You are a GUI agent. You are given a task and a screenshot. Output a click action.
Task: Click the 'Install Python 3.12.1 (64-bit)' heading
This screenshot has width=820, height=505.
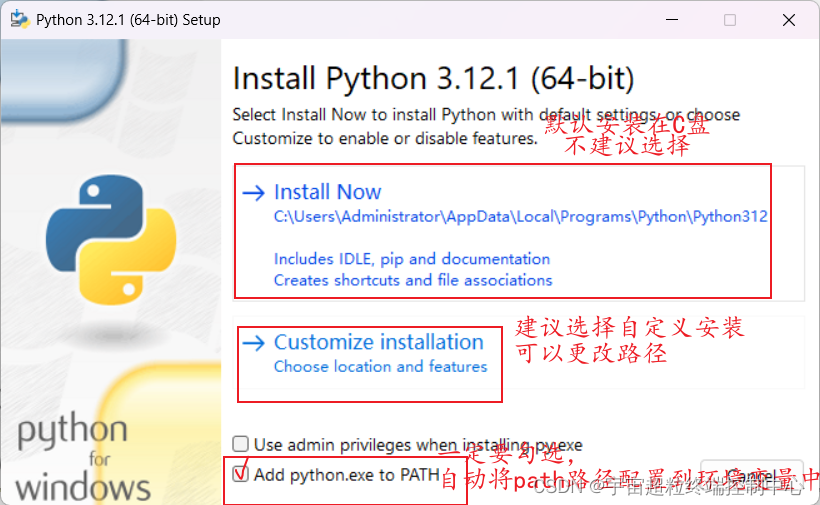pos(434,79)
